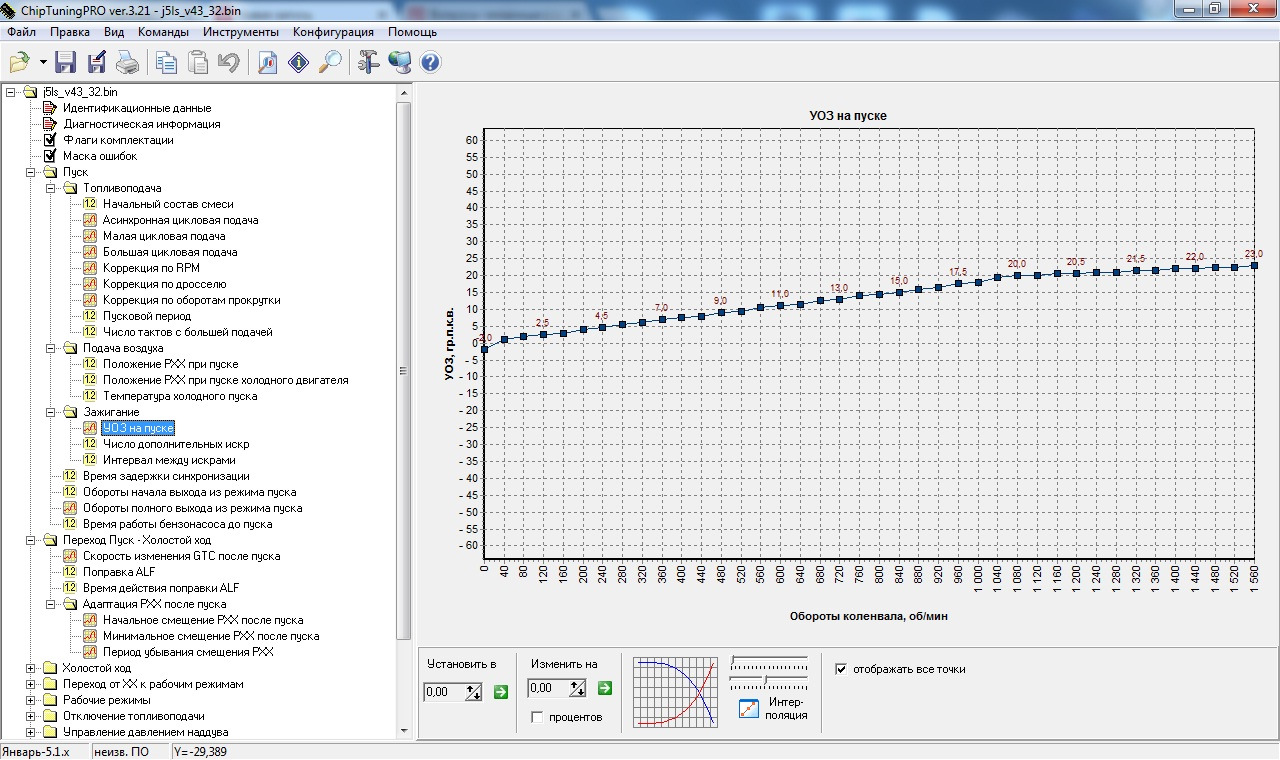
Task: Click the Undo arrow icon
Action: click(228, 62)
